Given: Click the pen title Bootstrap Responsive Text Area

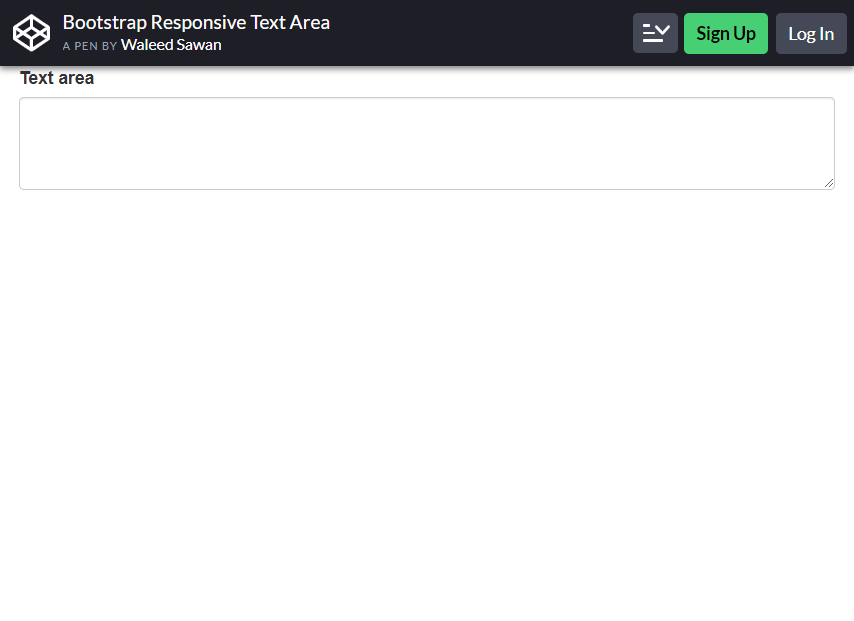Looking at the screenshot, I should coord(196,22).
